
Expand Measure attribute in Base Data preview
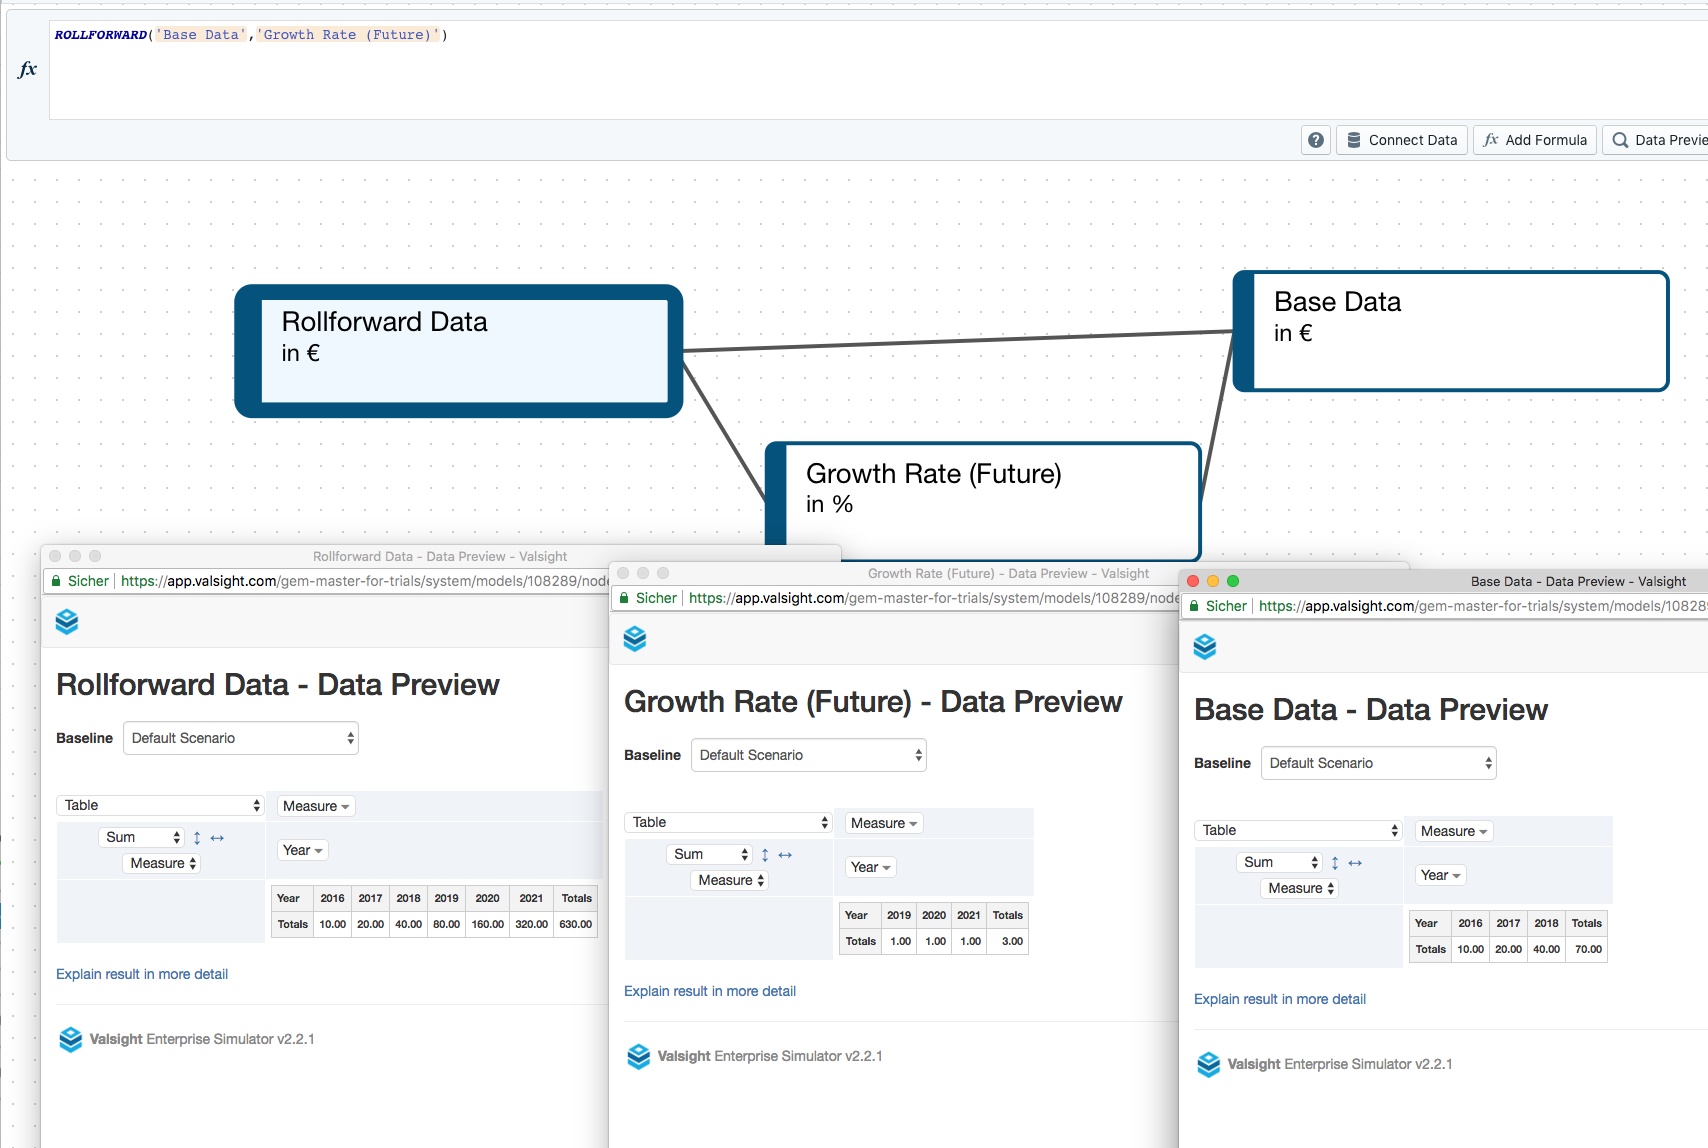click(x=1453, y=831)
